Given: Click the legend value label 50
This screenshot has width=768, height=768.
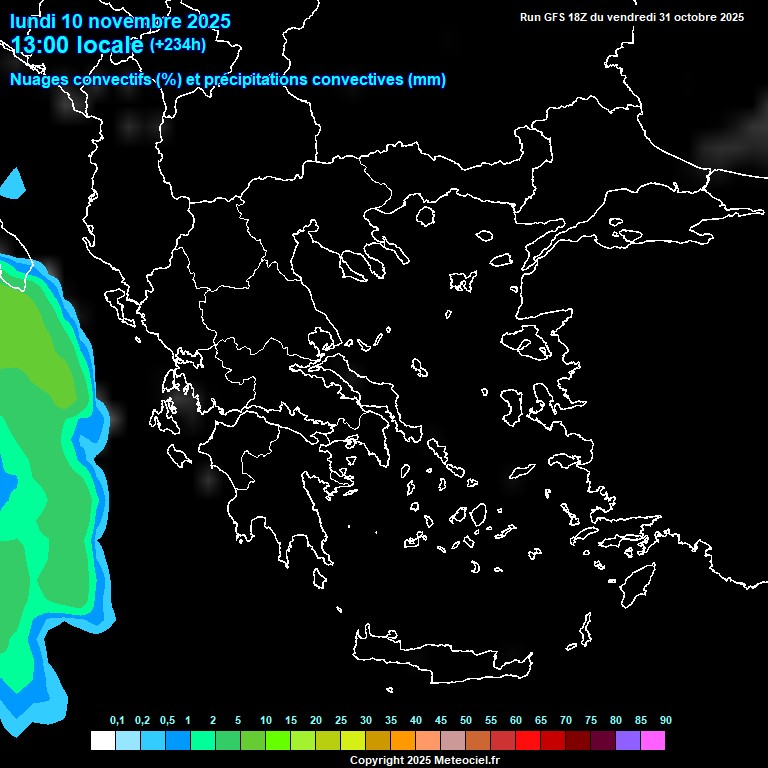Looking at the screenshot, I should click(466, 721).
